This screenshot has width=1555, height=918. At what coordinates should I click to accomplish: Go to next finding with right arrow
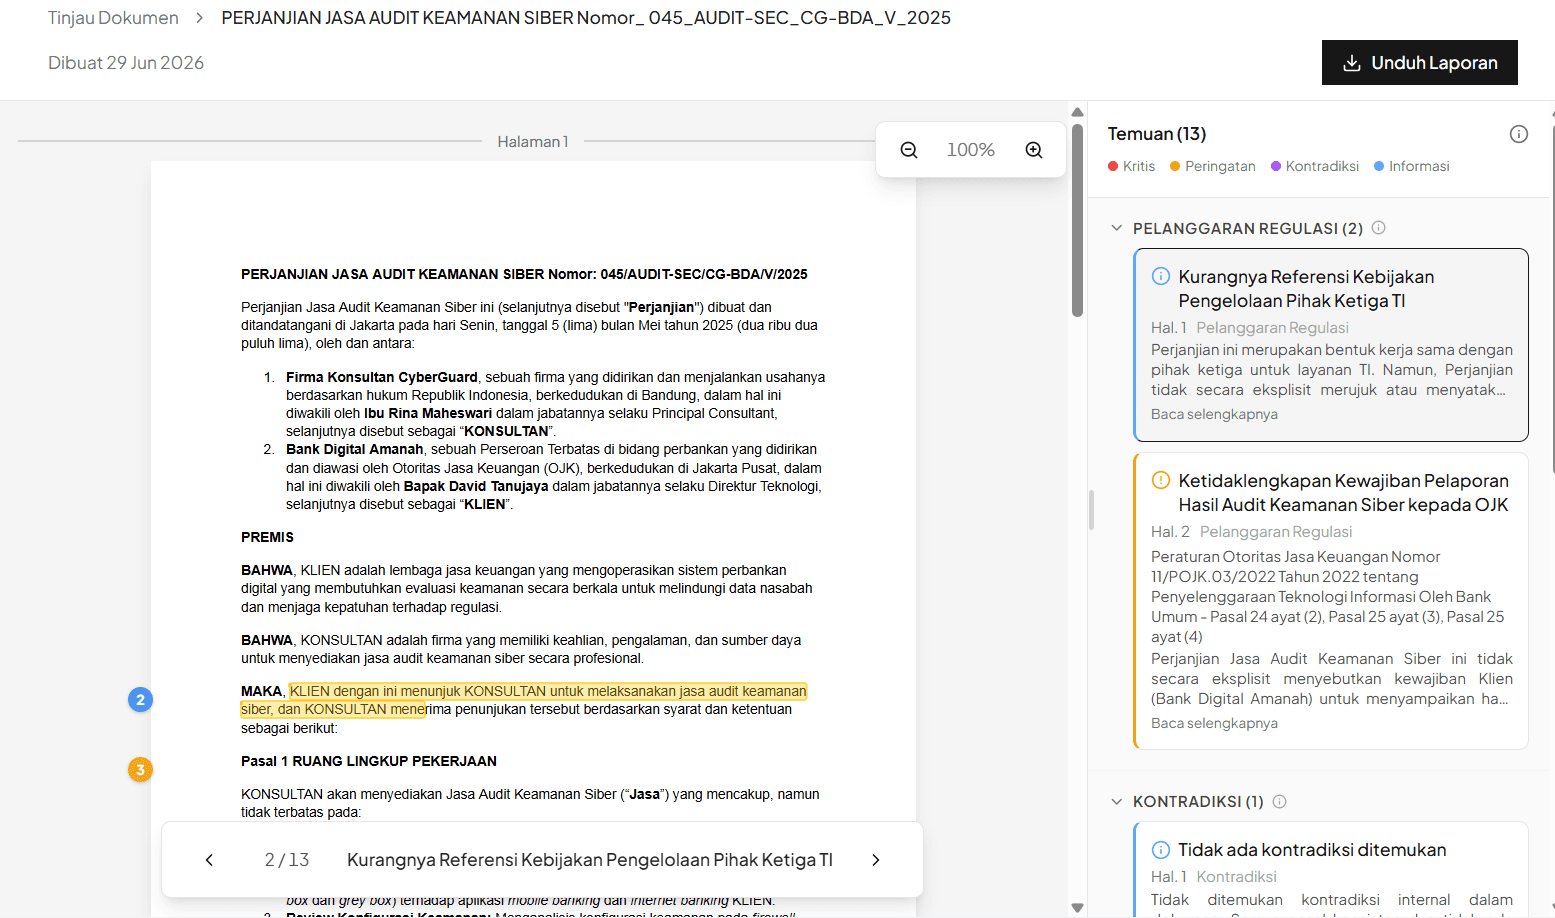click(x=876, y=860)
